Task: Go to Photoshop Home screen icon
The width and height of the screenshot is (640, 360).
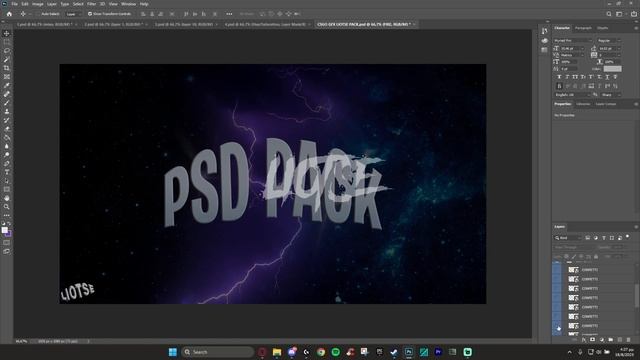Action: 9,14
